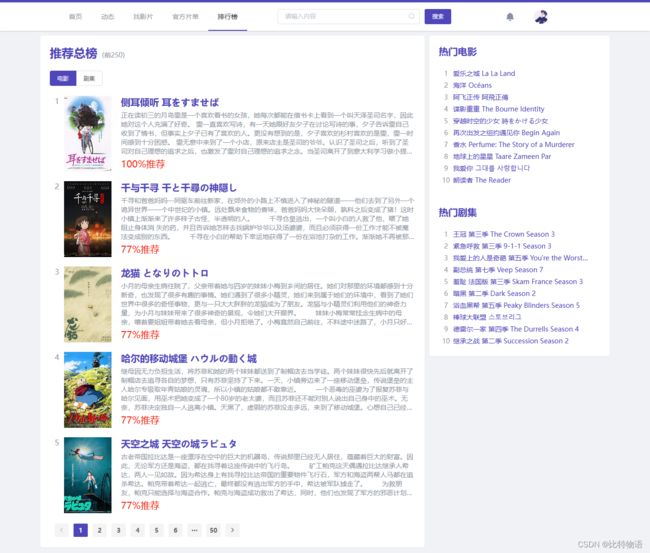
Task: Click the pagination ellipsis button
Action: click(194, 530)
